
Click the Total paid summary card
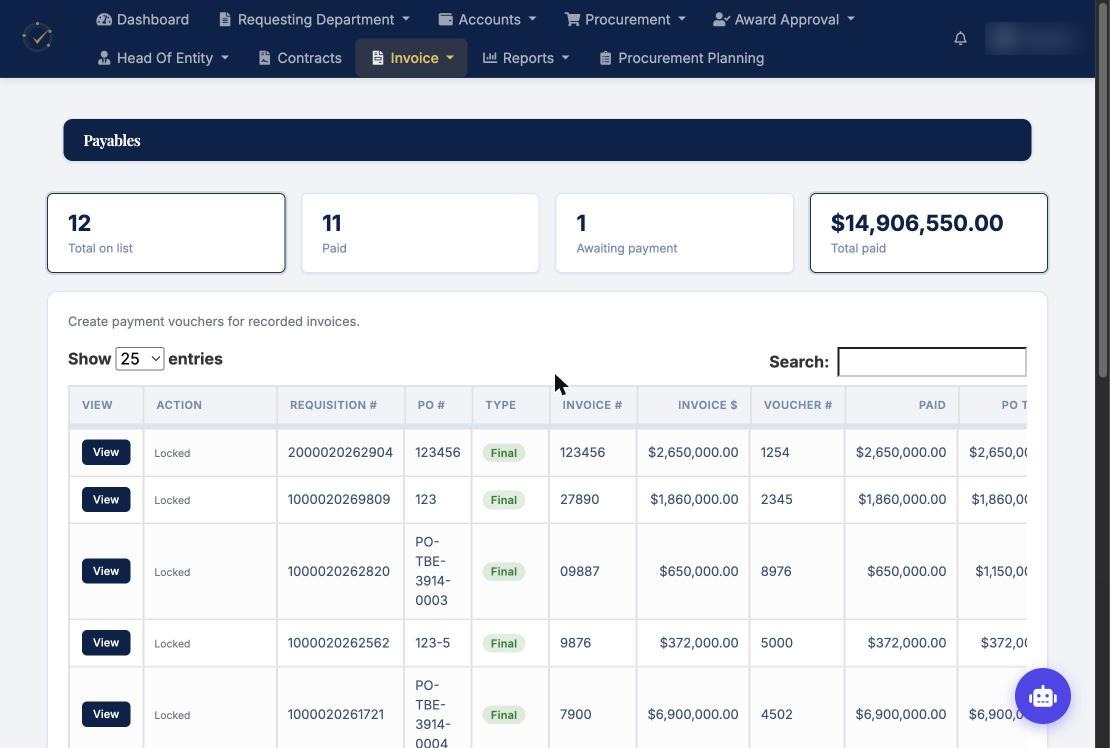click(929, 233)
